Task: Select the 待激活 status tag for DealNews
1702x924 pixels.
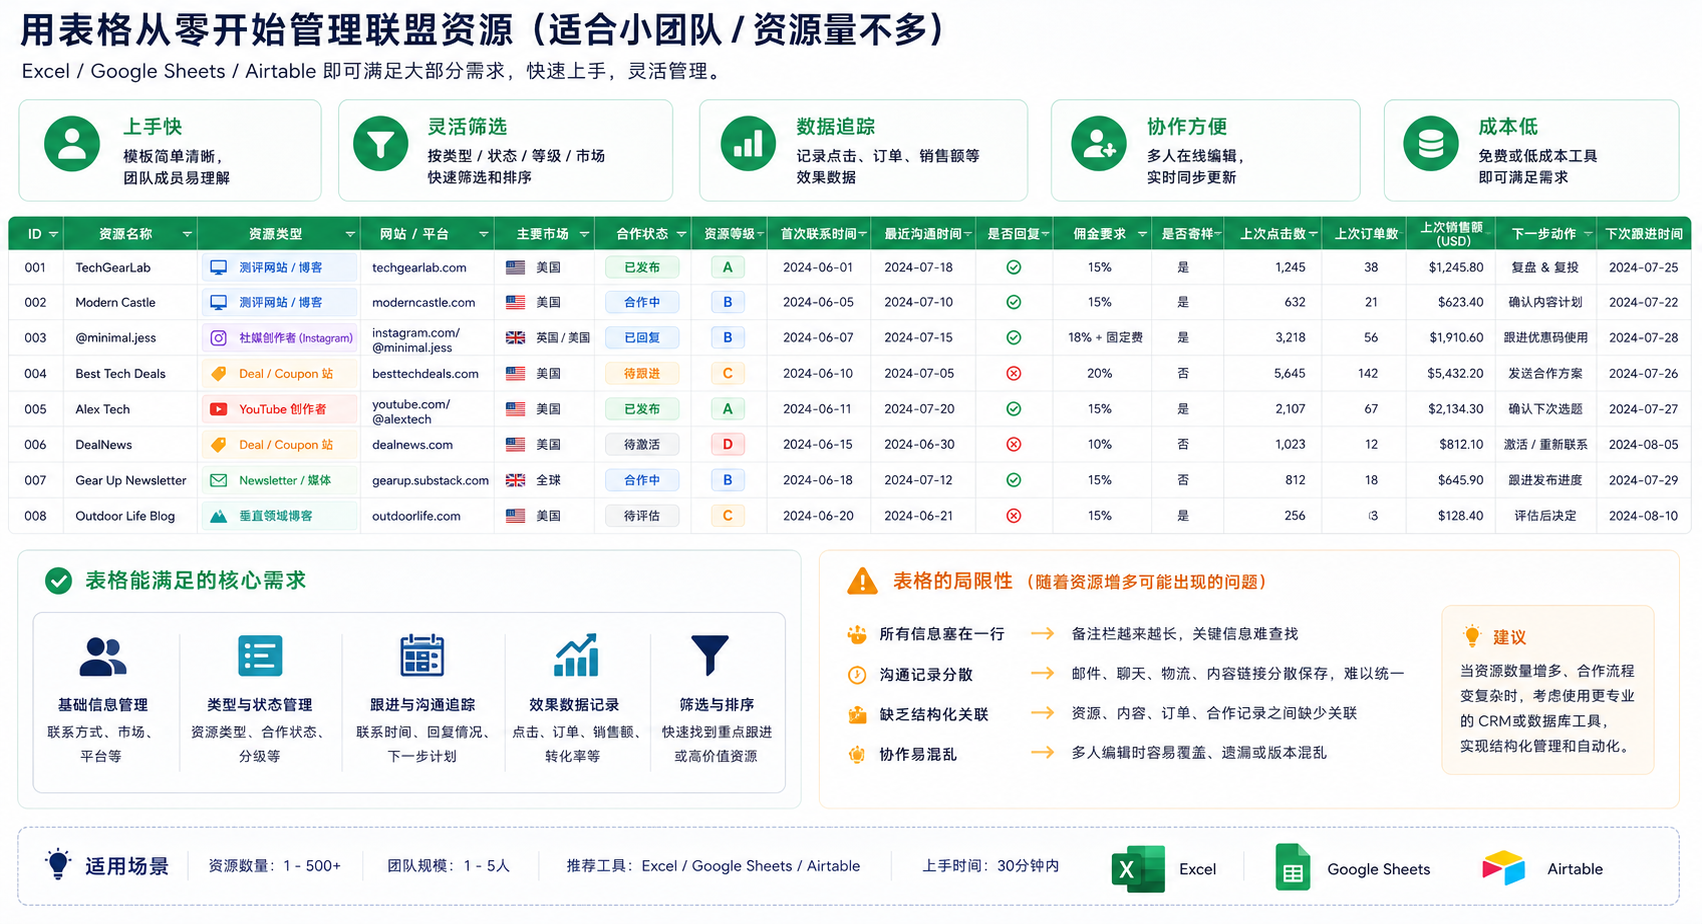Action: point(642,444)
